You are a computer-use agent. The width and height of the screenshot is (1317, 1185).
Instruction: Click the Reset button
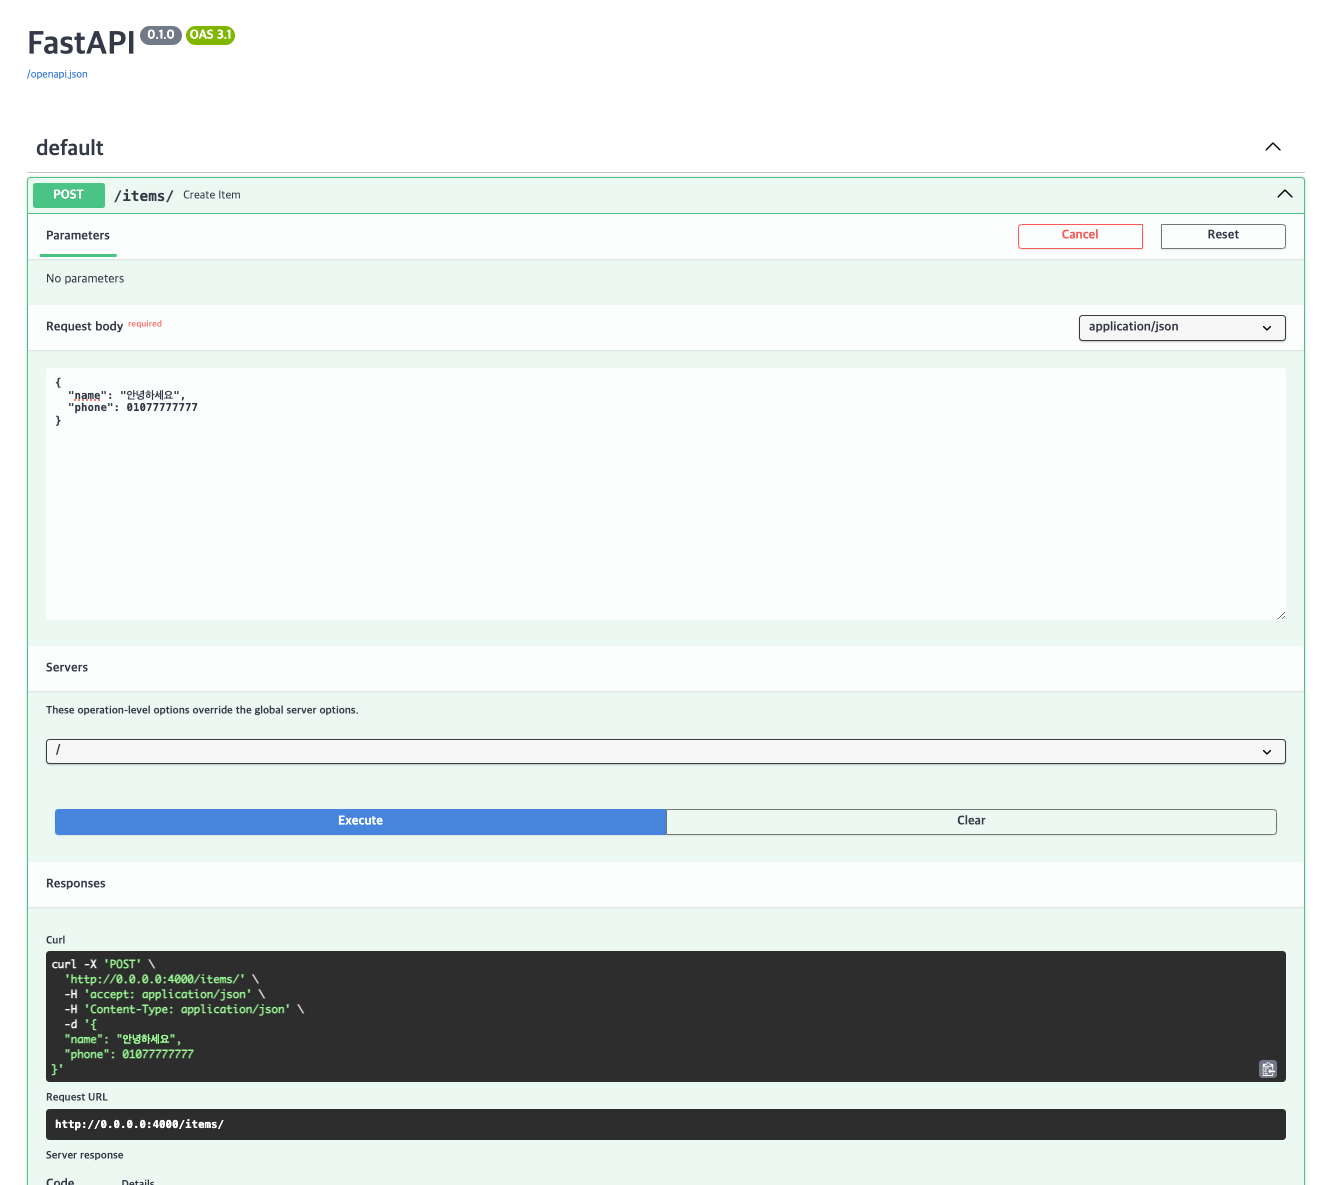point(1223,236)
